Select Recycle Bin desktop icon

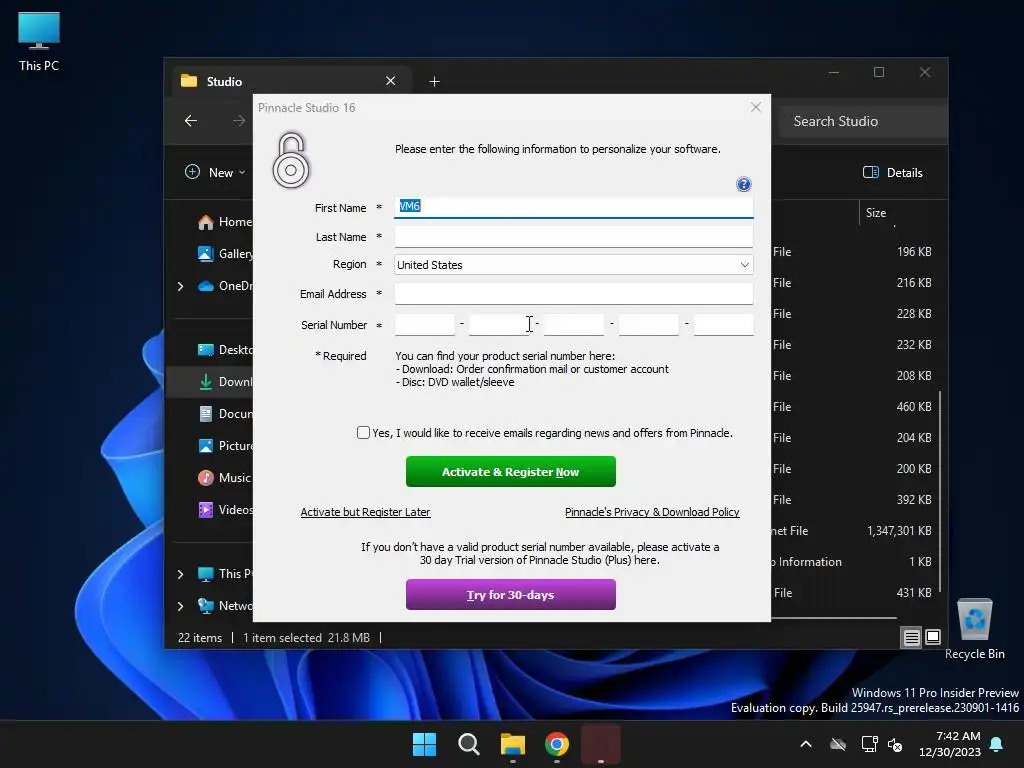coord(974,630)
